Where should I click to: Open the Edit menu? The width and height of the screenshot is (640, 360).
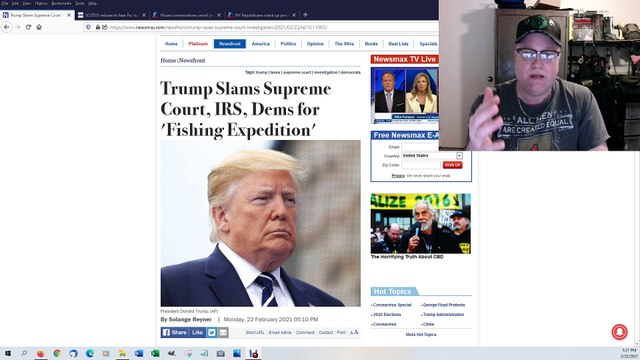pyautogui.click(x=15, y=3)
